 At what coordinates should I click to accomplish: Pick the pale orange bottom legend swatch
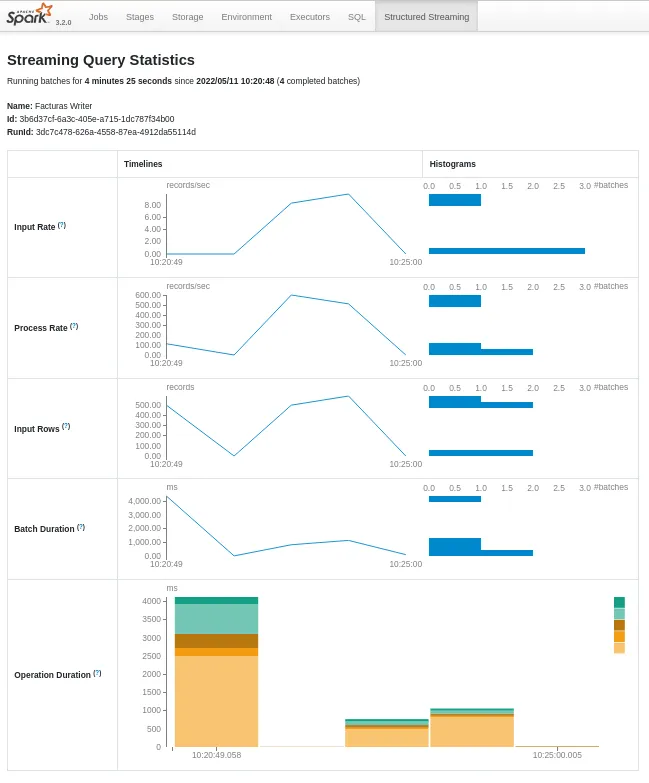pos(619,648)
